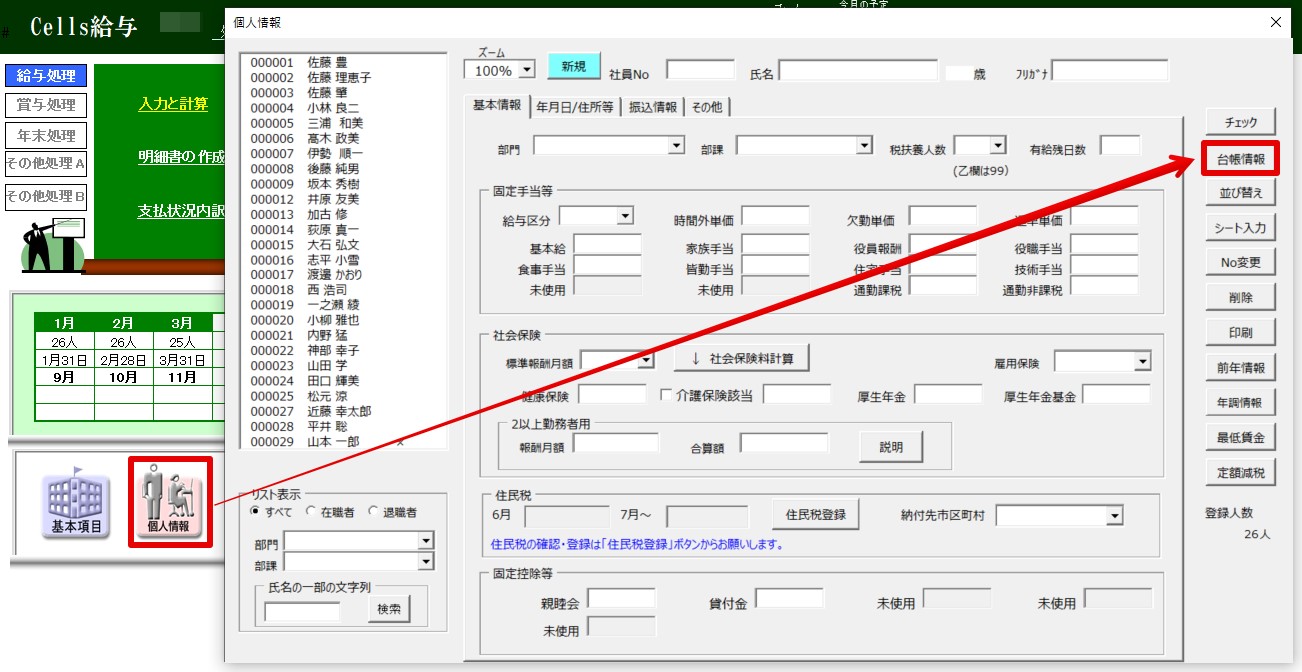The width and height of the screenshot is (1302, 672).
Task: Select 年末処理 in the left menu
Action: 46,135
